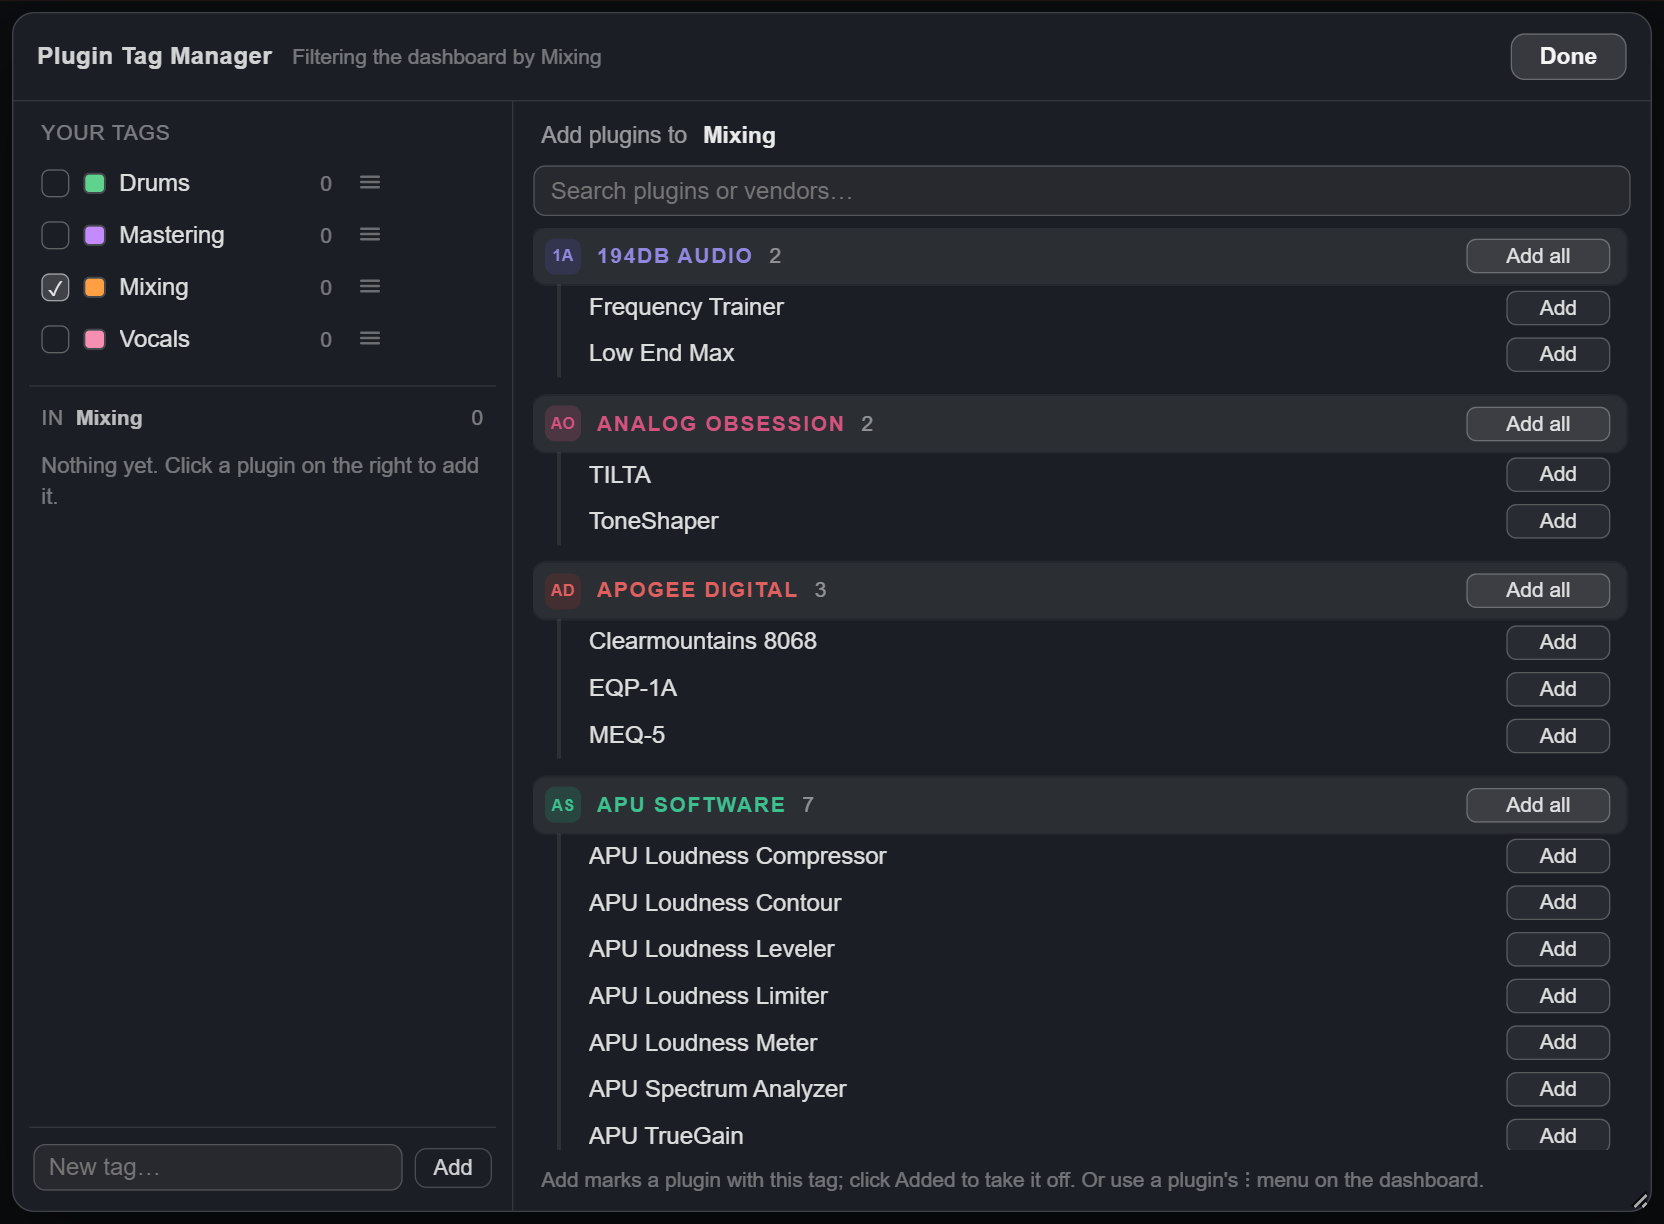Add Low End Max to Mixing
This screenshot has width=1664, height=1224.
(x=1558, y=354)
